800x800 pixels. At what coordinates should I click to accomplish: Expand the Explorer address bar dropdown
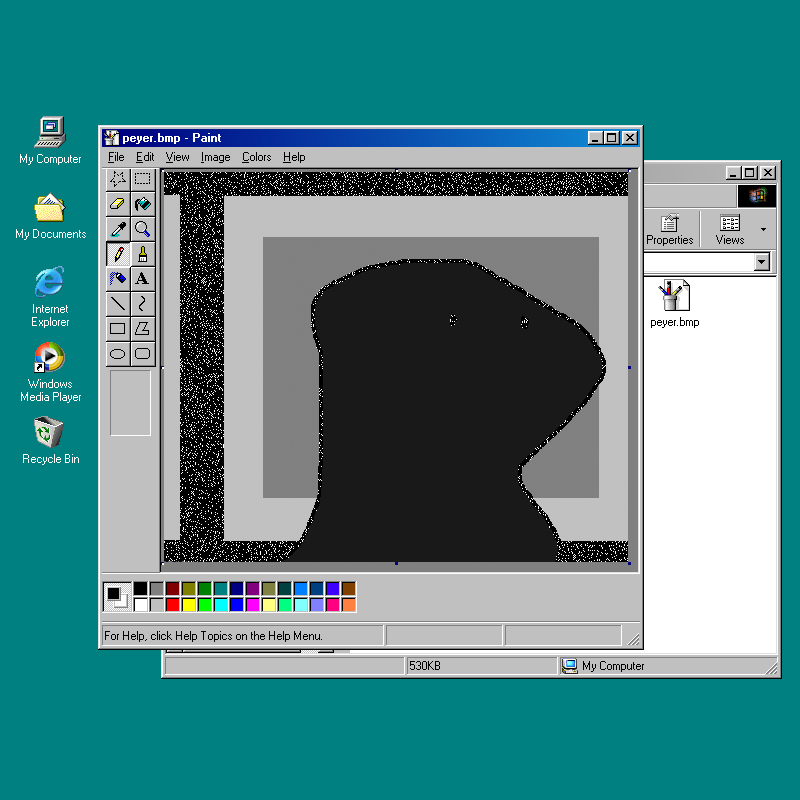(x=762, y=262)
